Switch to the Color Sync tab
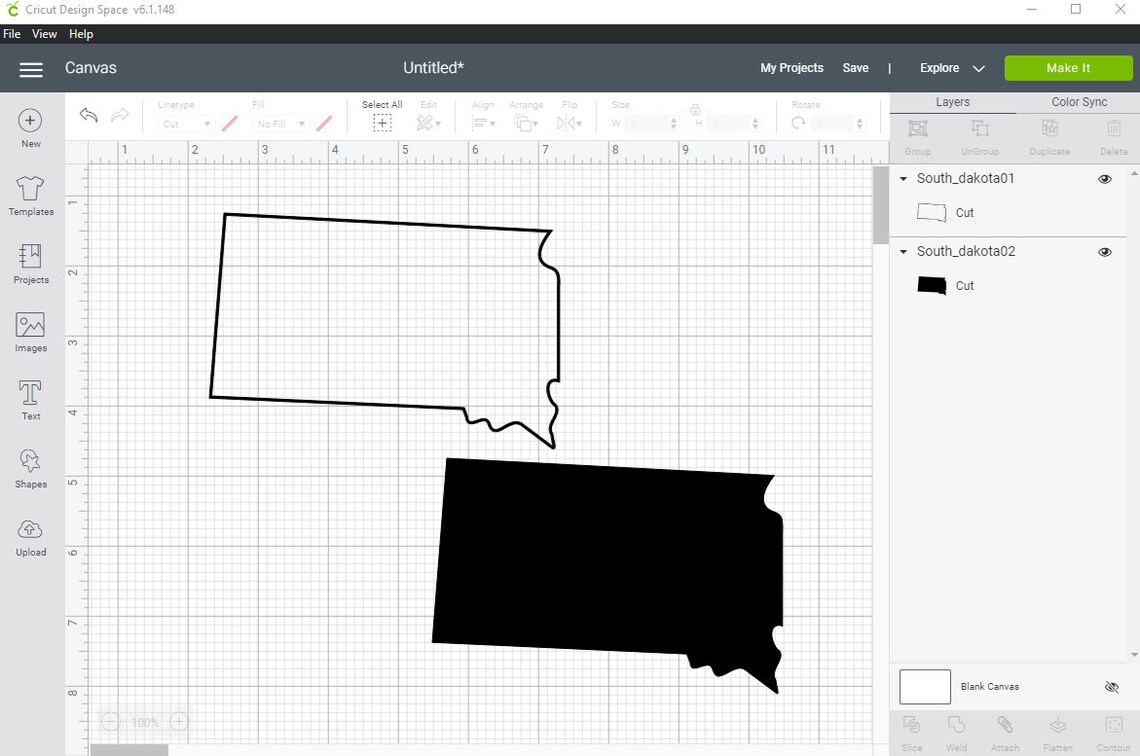This screenshot has height=756, width=1140. click(x=1078, y=101)
